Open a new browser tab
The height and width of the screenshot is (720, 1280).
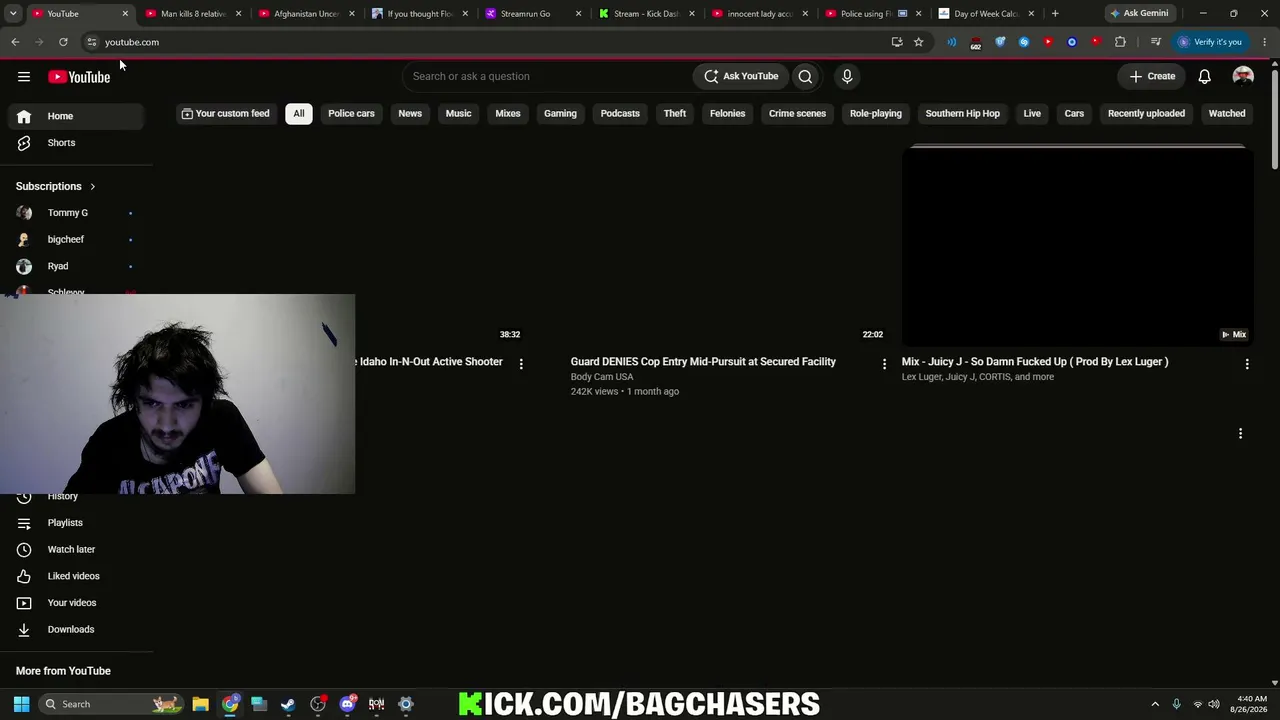[1055, 14]
